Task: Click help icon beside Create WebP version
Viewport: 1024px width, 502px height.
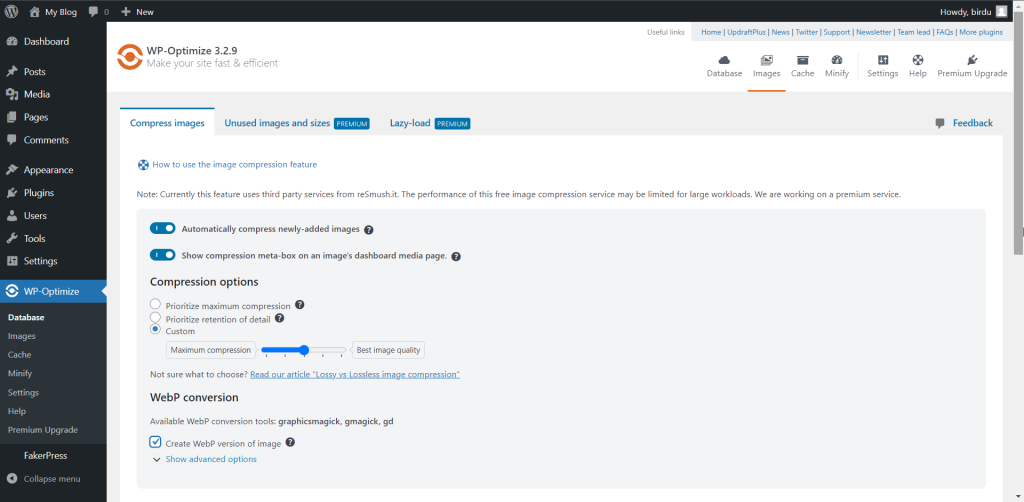Action: (291, 442)
